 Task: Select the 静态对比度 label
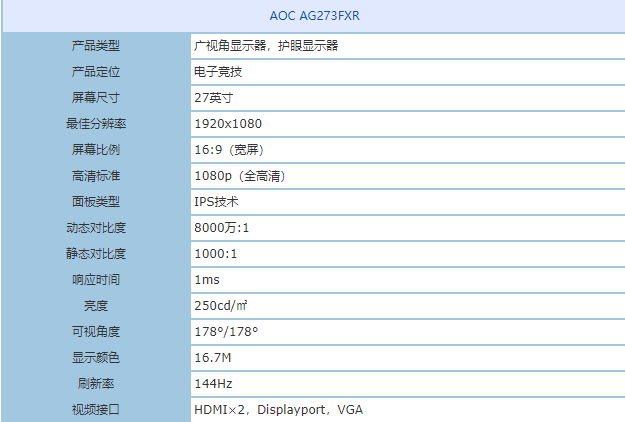pos(96,254)
